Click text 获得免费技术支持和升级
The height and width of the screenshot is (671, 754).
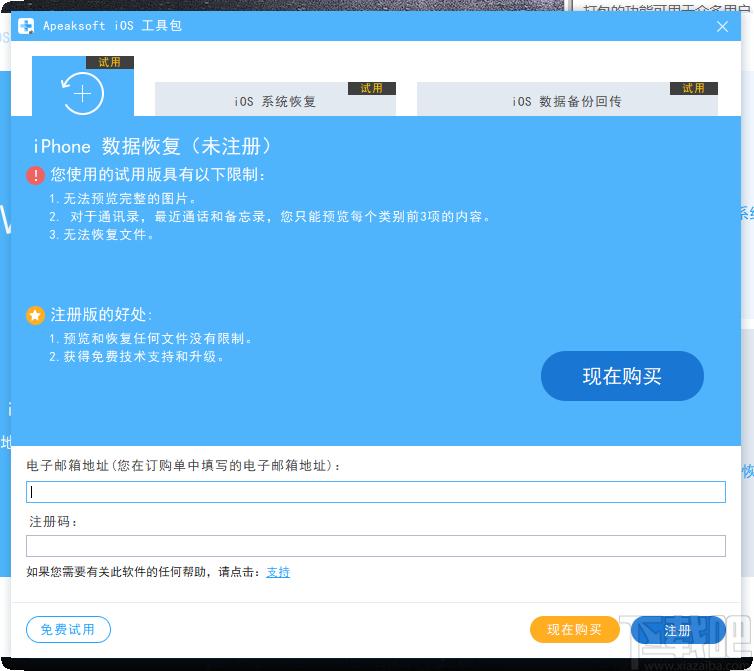136,357
